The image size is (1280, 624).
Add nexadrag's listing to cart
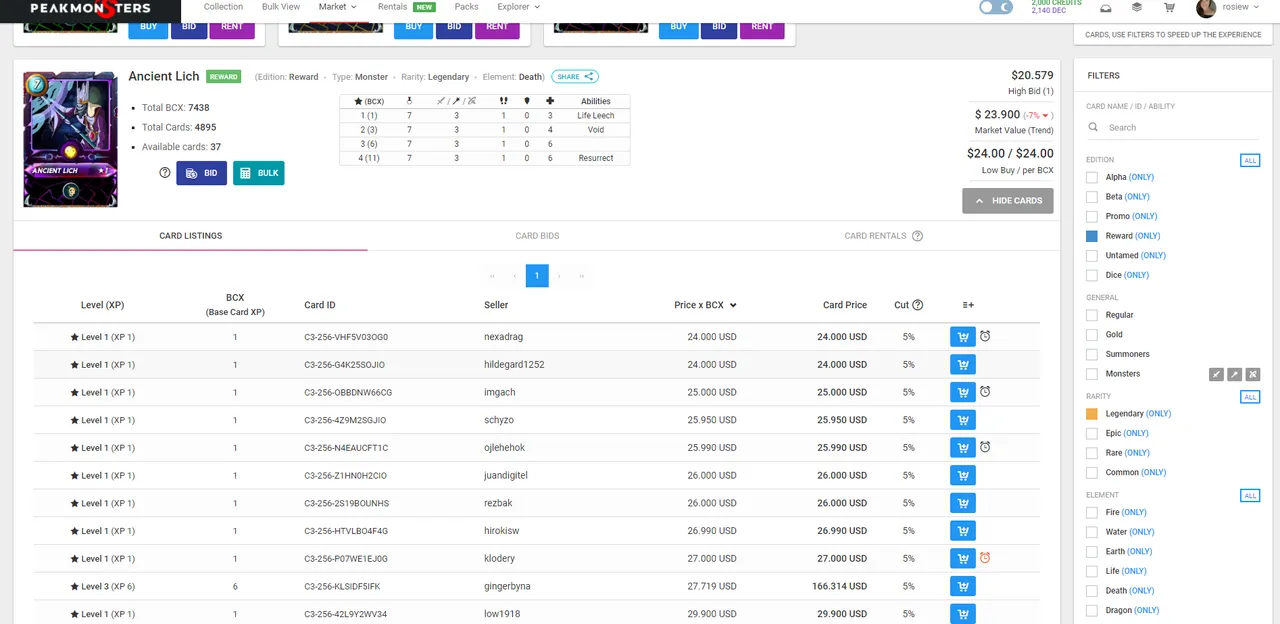tap(962, 337)
